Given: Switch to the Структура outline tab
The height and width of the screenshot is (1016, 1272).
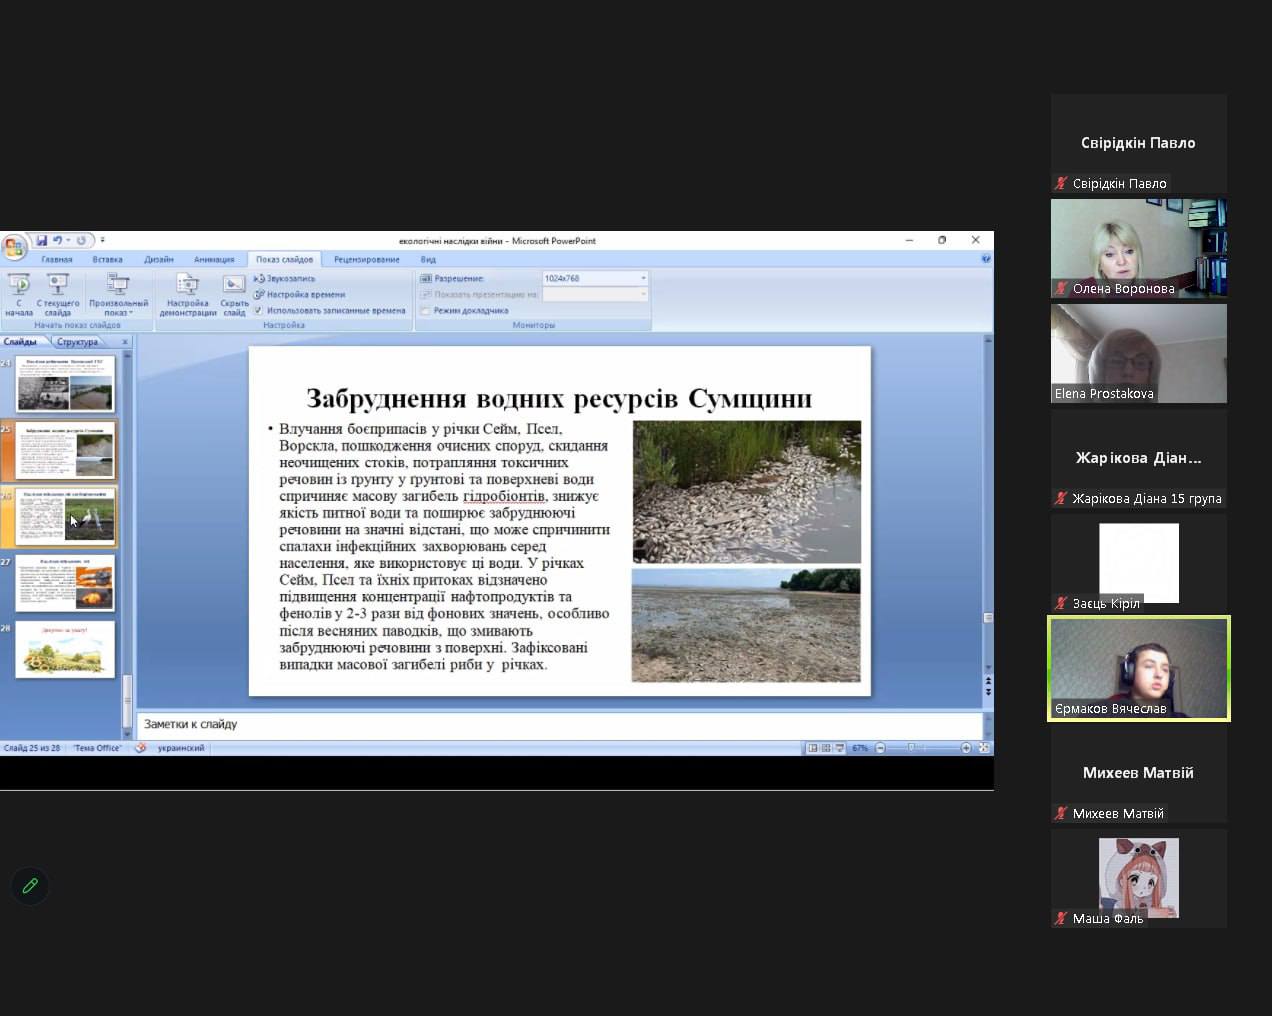Looking at the screenshot, I should pos(78,342).
